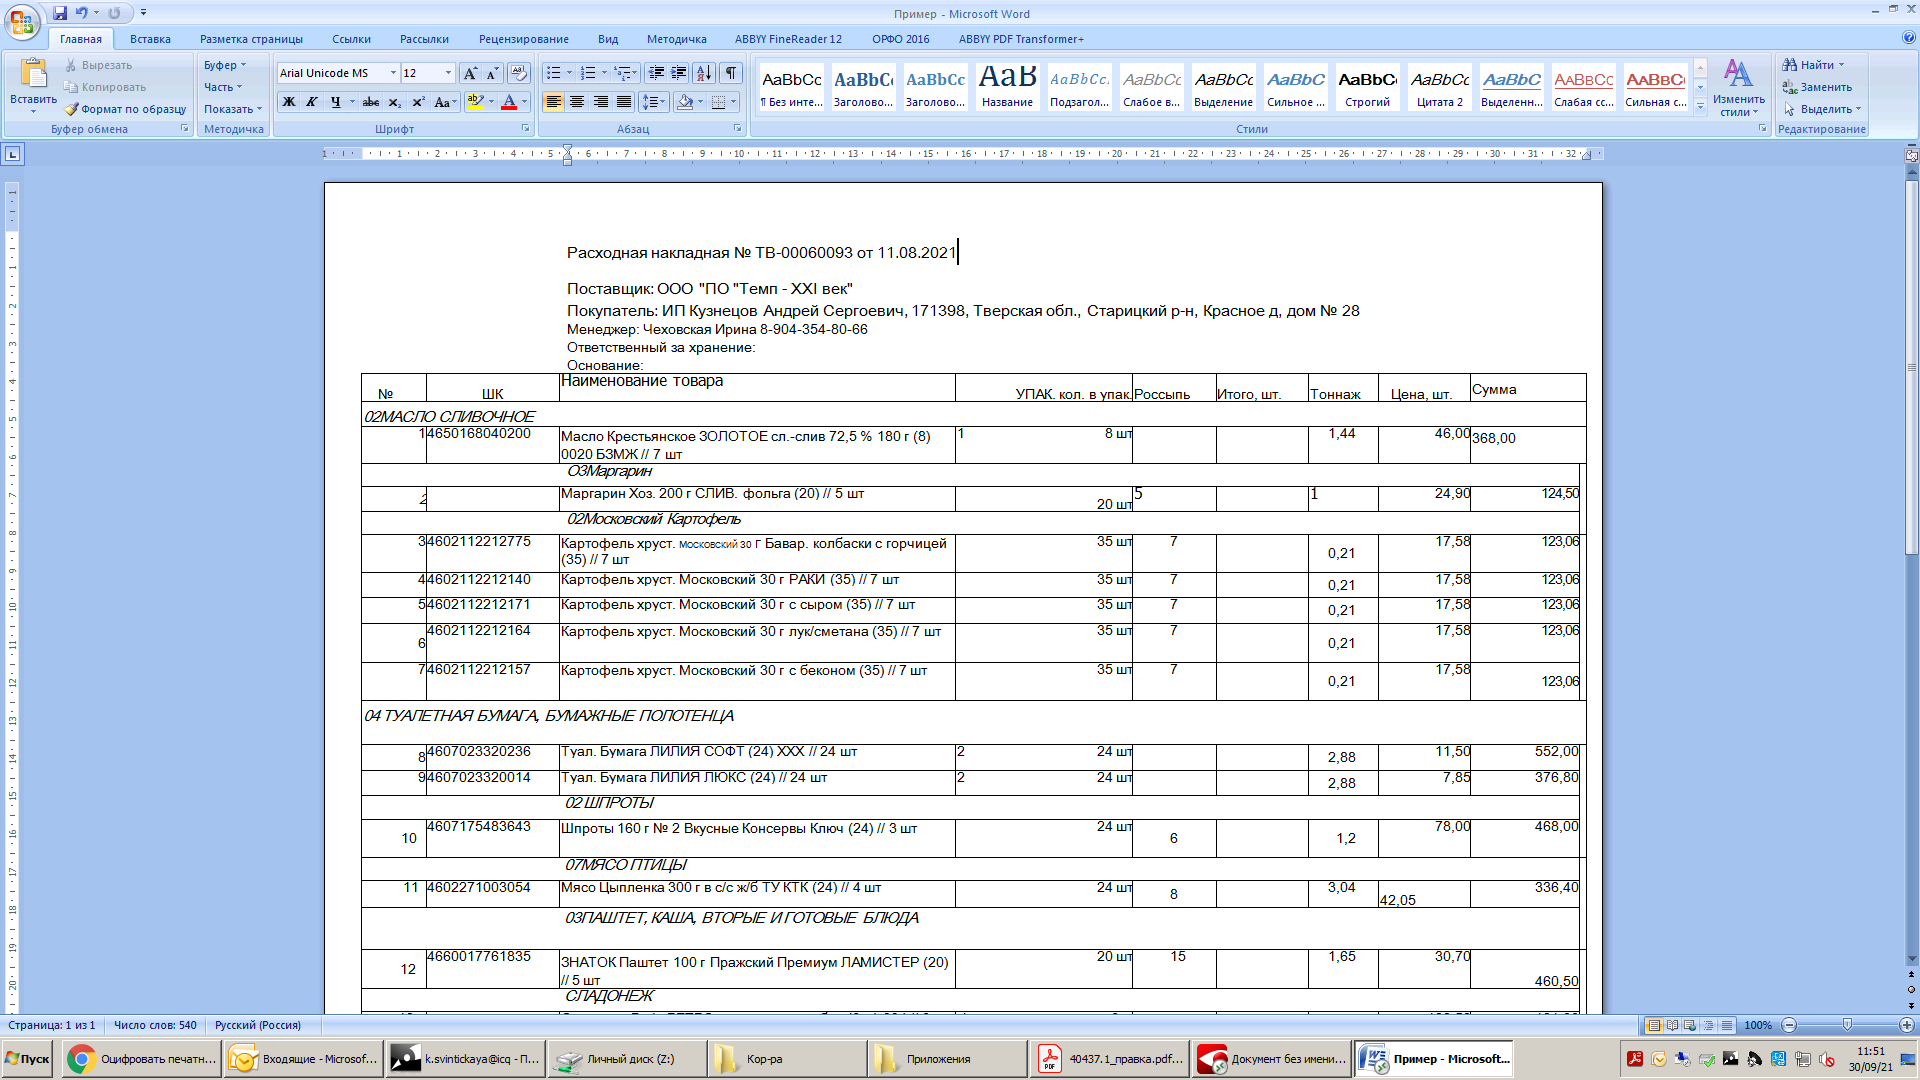
Task: Open the font name dropdown
Action: (x=393, y=73)
